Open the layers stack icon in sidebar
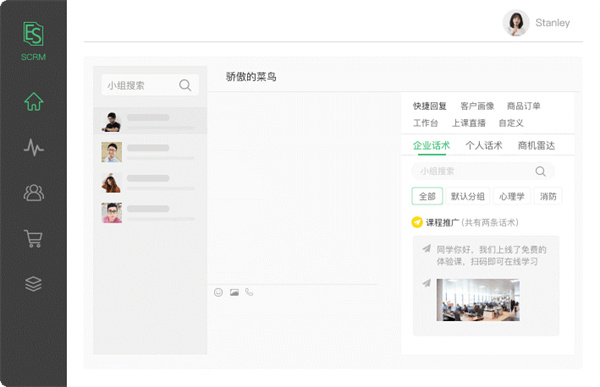This screenshot has width=600, height=387. click(x=33, y=284)
